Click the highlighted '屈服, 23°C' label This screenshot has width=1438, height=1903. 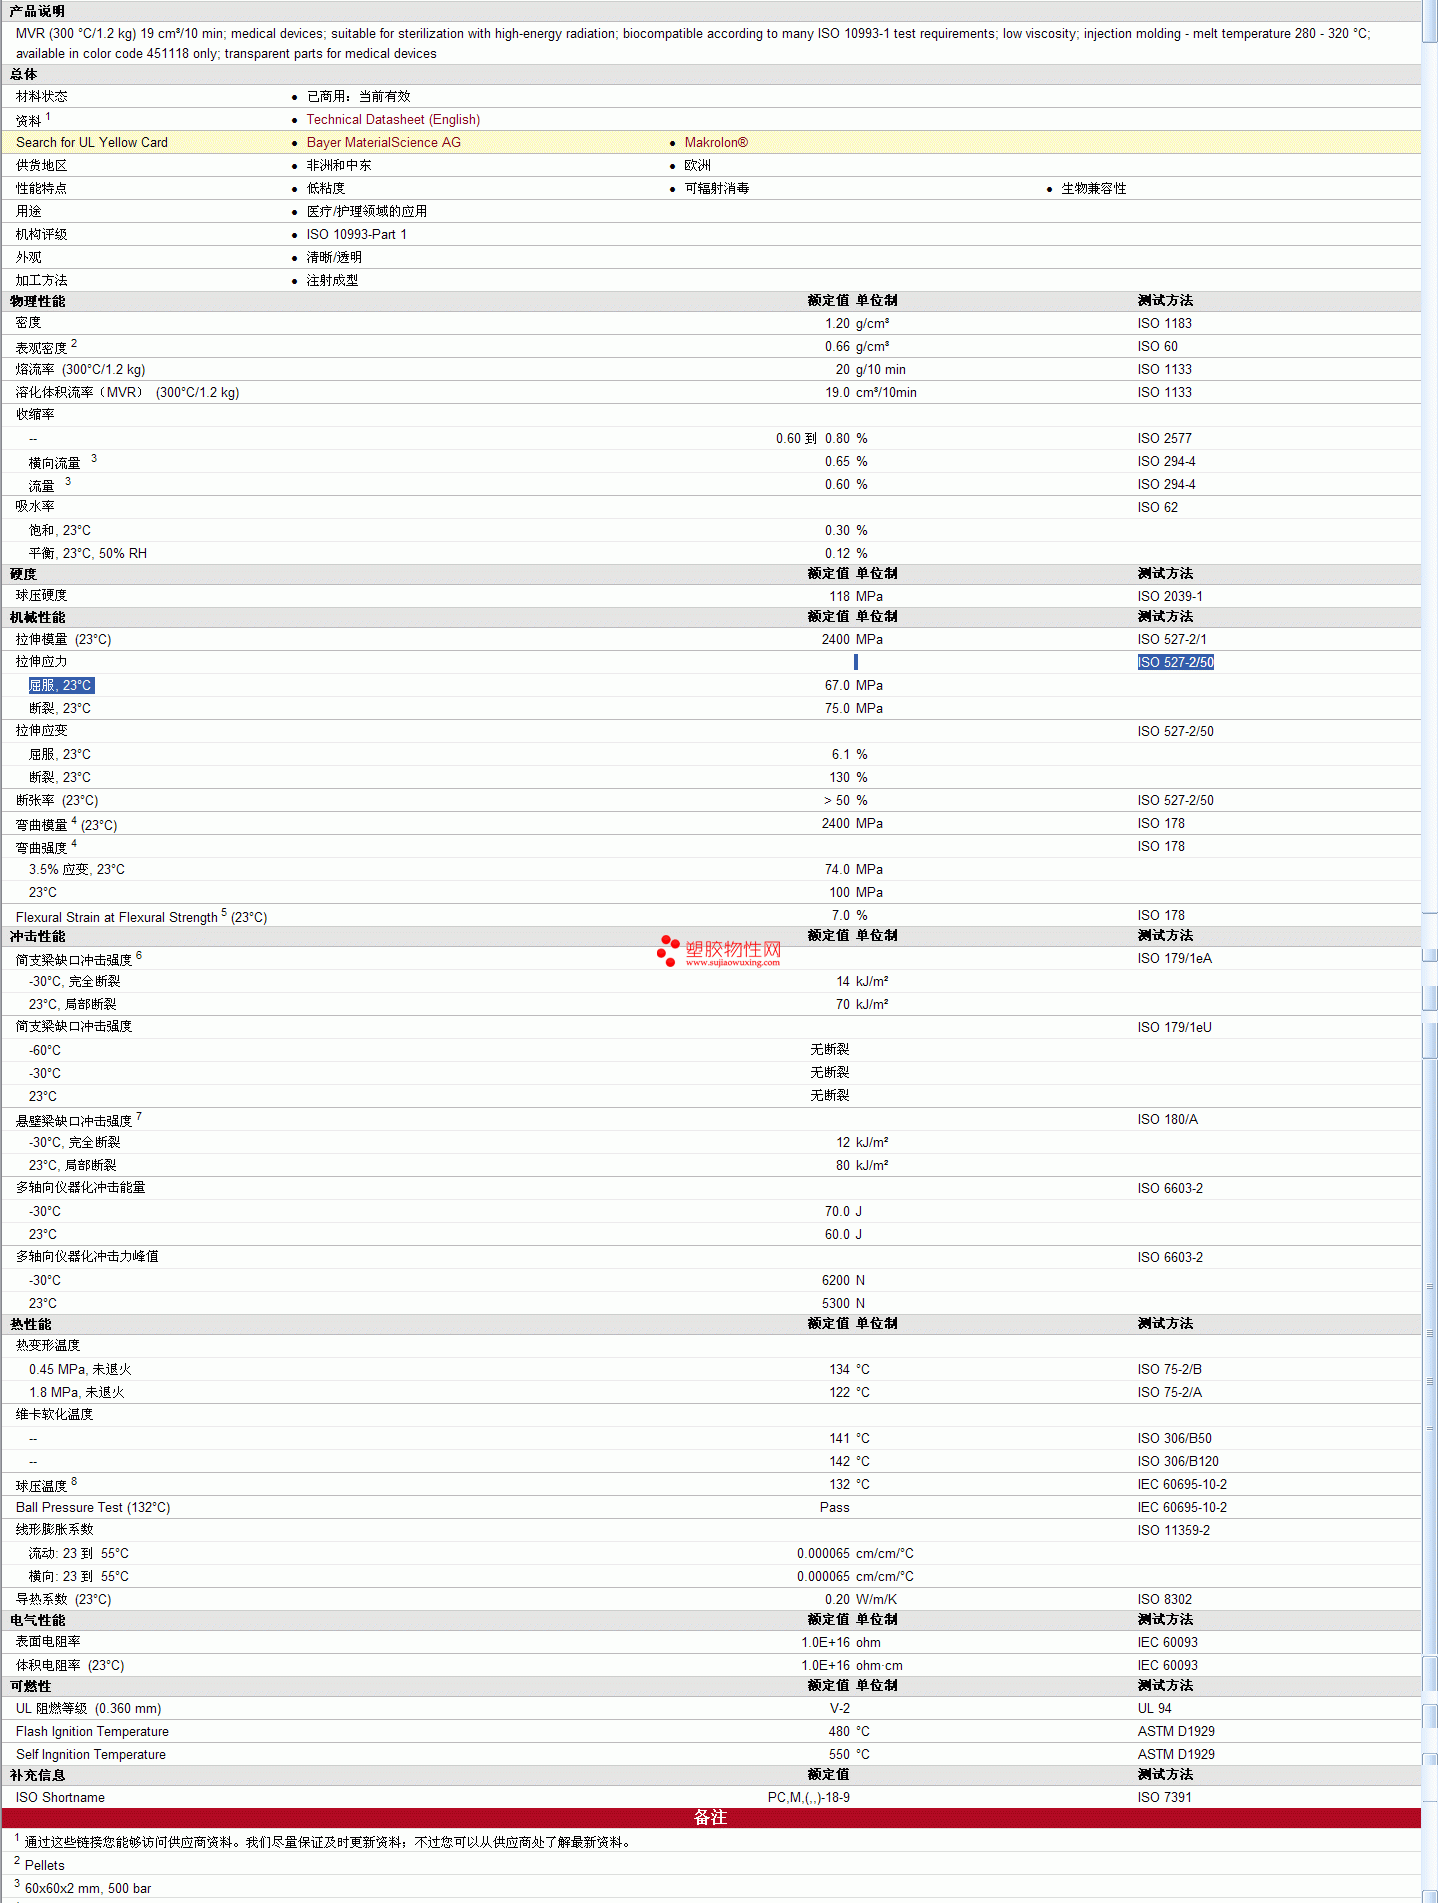pyautogui.click(x=61, y=686)
